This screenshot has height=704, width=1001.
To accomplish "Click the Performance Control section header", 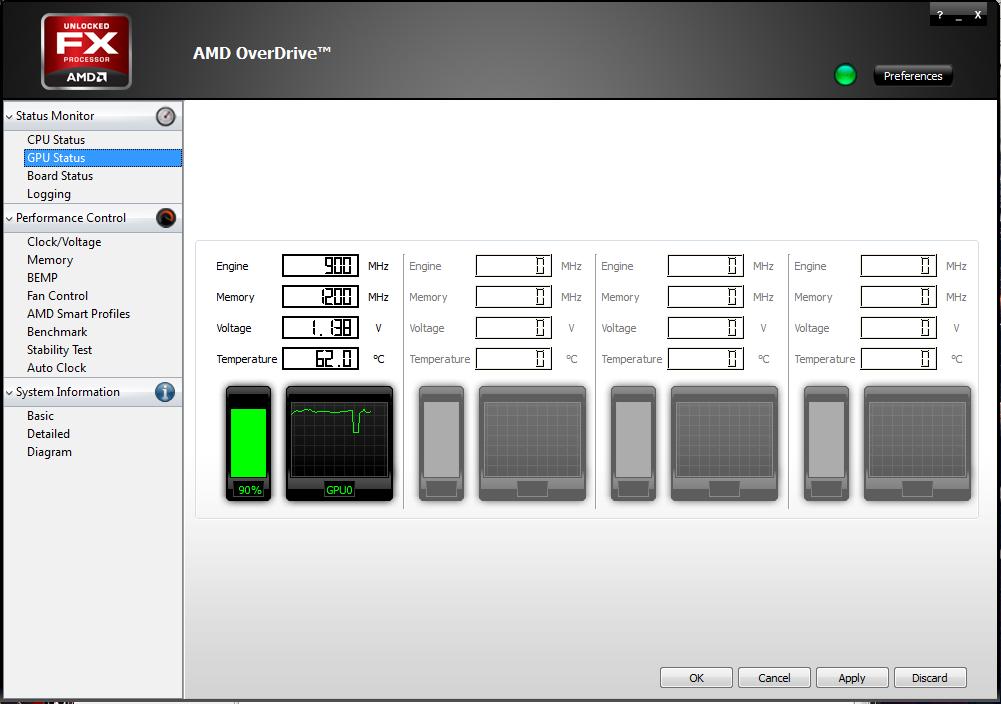I will [x=93, y=218].
